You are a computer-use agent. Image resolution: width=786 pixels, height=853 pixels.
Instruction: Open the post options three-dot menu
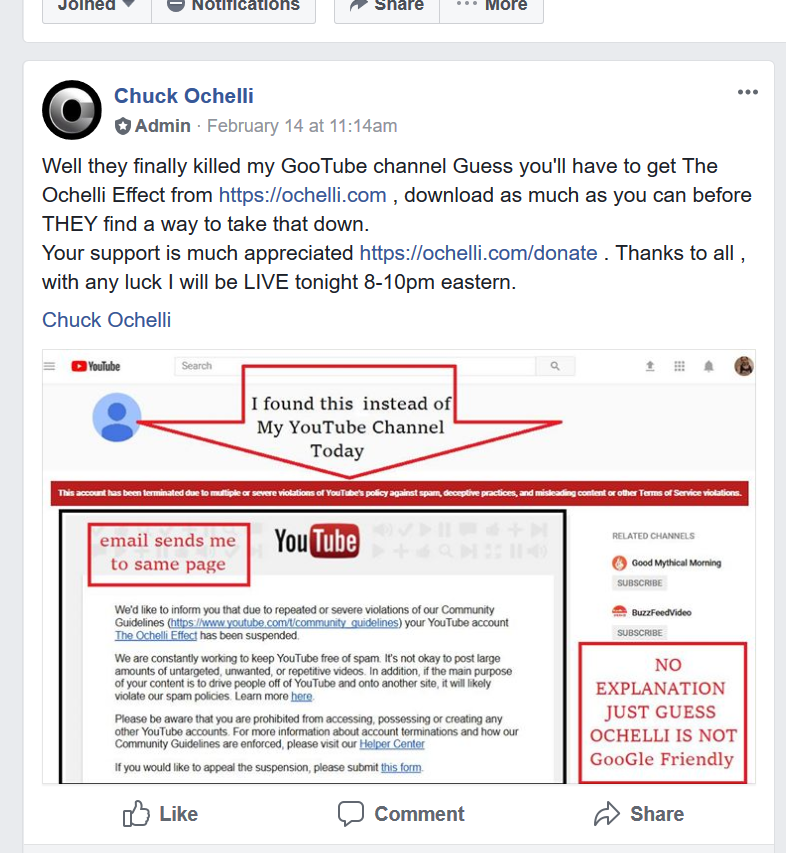coord(747,92)
